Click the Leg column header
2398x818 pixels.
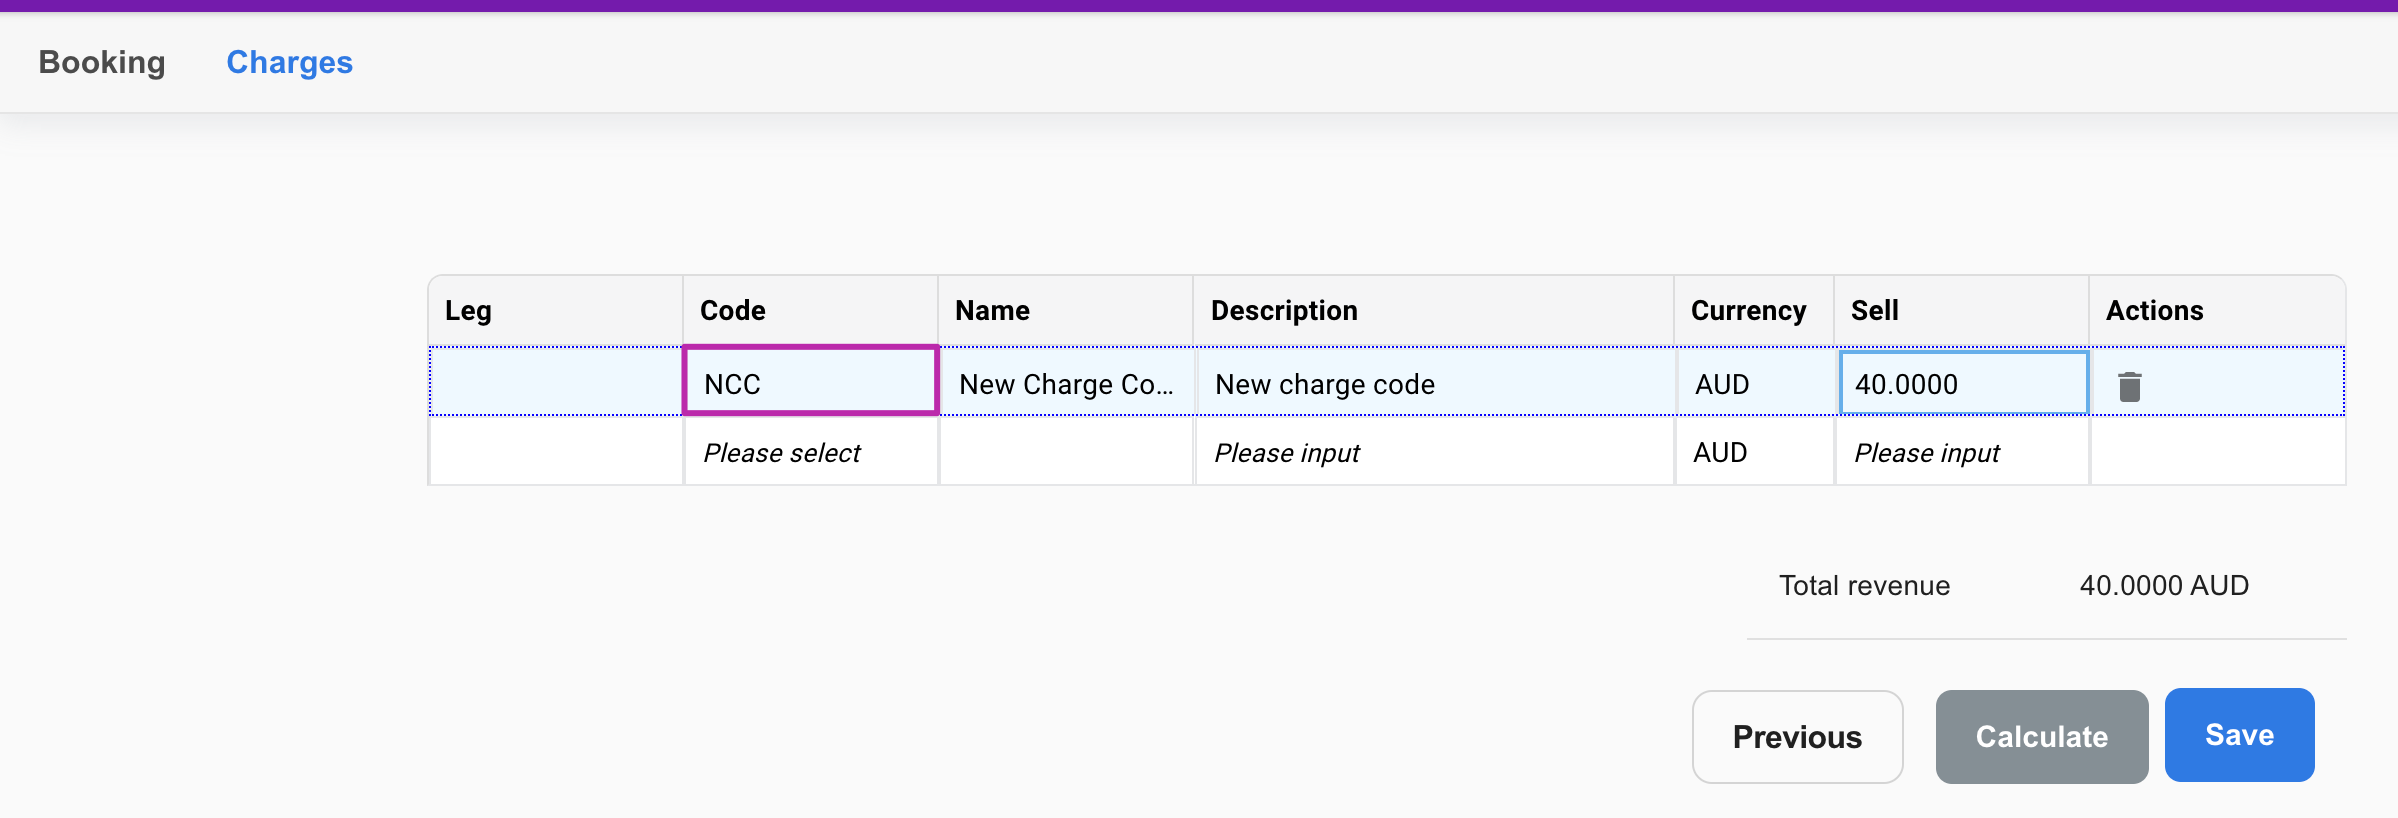point(555,310)
